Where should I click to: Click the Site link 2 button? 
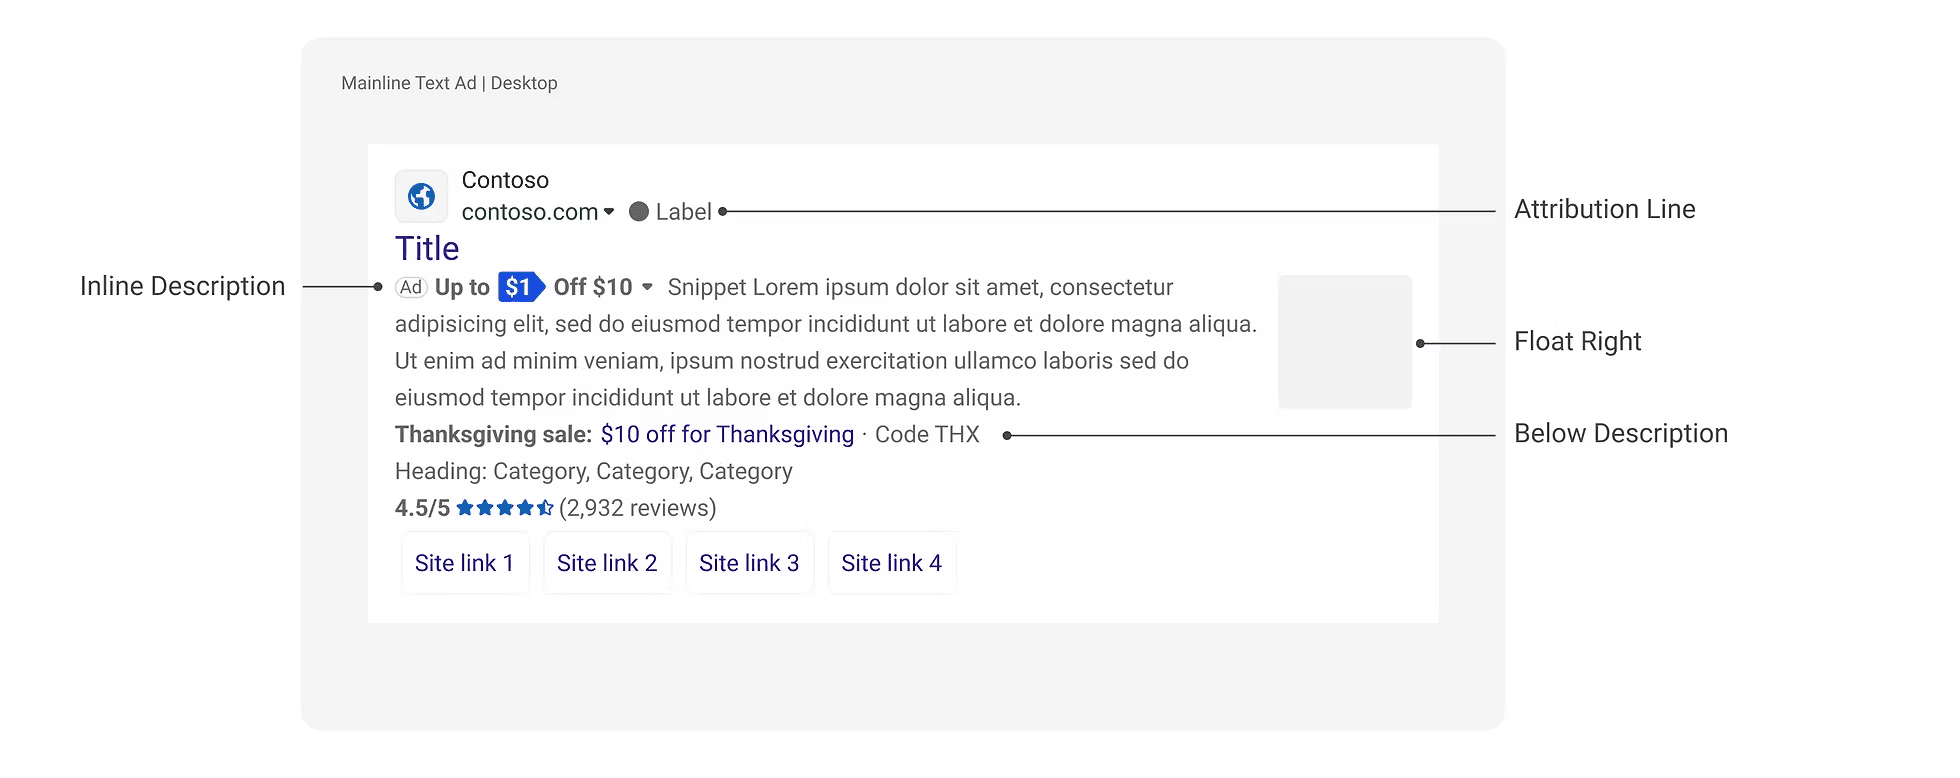coord(607,564)
